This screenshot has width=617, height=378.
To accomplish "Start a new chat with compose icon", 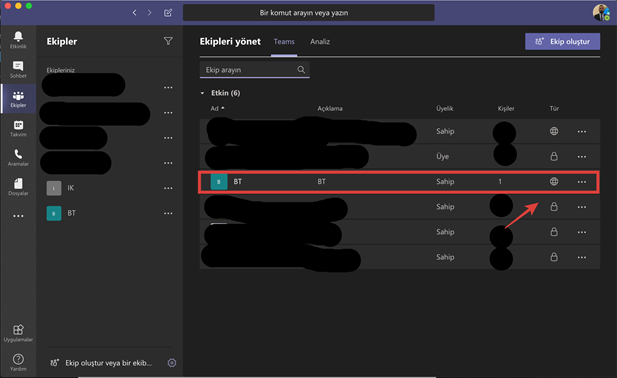I will [x=168, y=13].
